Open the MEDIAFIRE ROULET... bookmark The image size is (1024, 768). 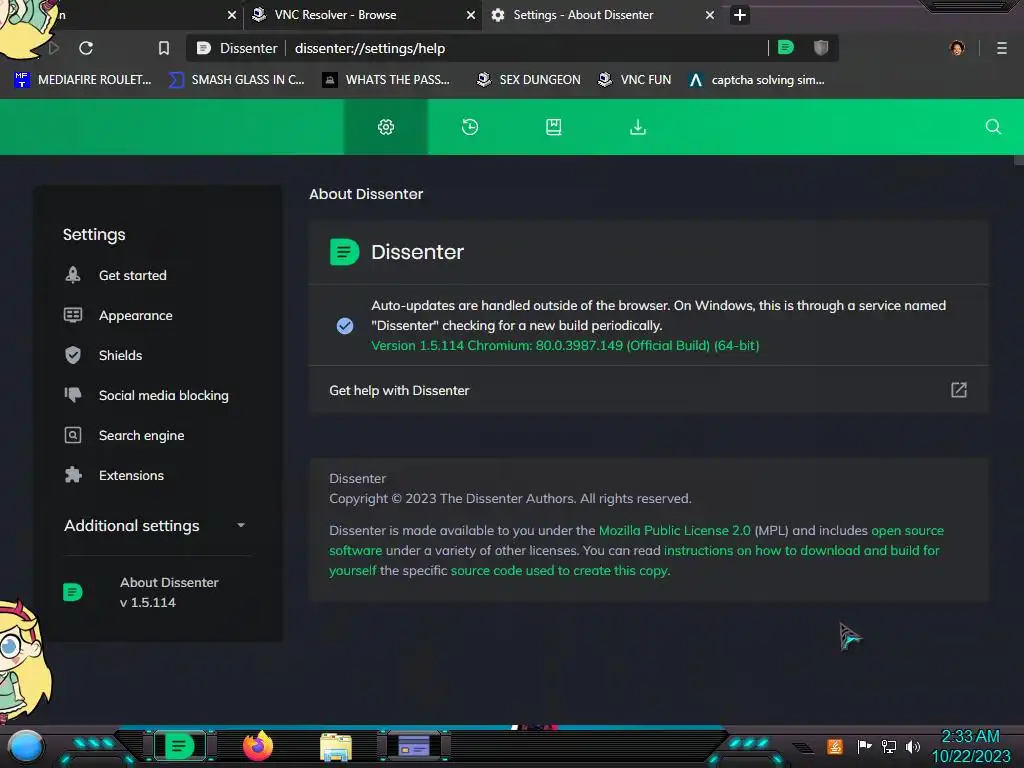(x=83, y=80)
